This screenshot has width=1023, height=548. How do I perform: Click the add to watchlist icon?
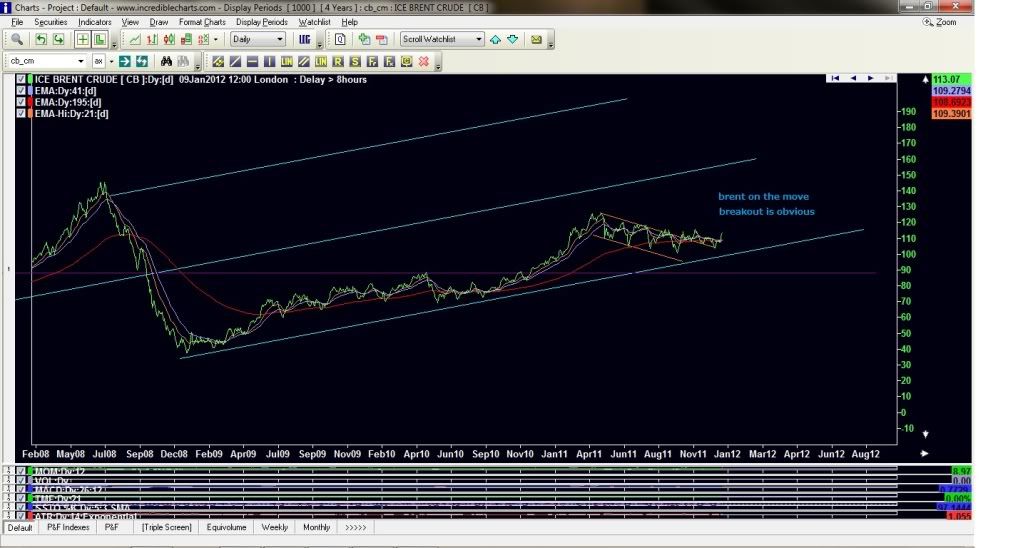(x=364, y=39)
